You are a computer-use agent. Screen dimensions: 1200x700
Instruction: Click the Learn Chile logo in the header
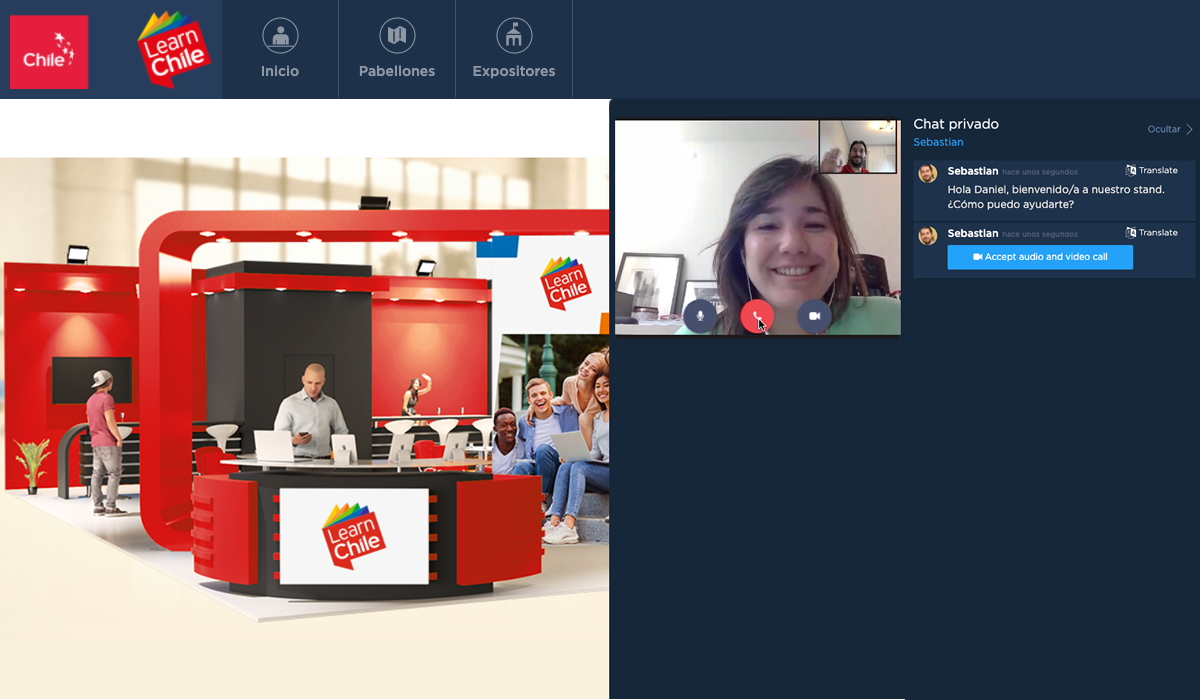pos(176,48)
